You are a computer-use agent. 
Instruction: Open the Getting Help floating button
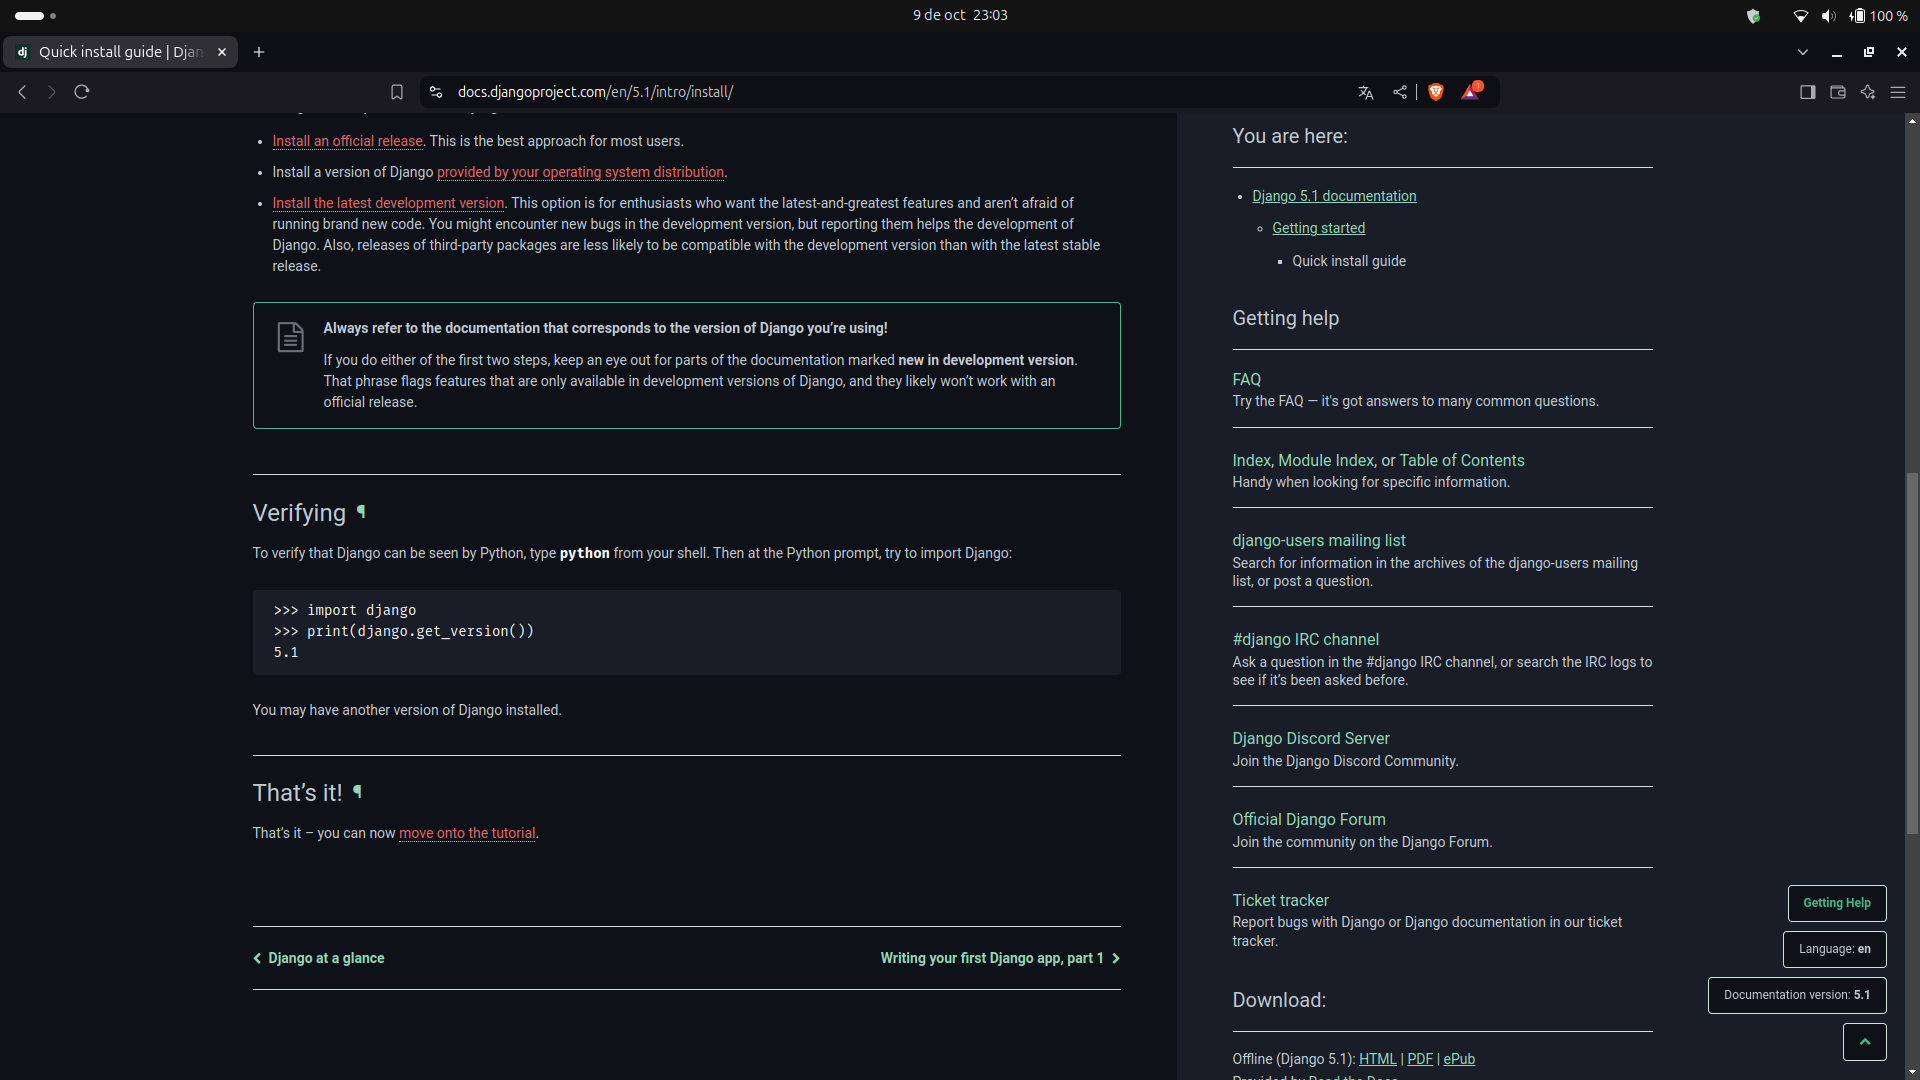(1837, 903)
